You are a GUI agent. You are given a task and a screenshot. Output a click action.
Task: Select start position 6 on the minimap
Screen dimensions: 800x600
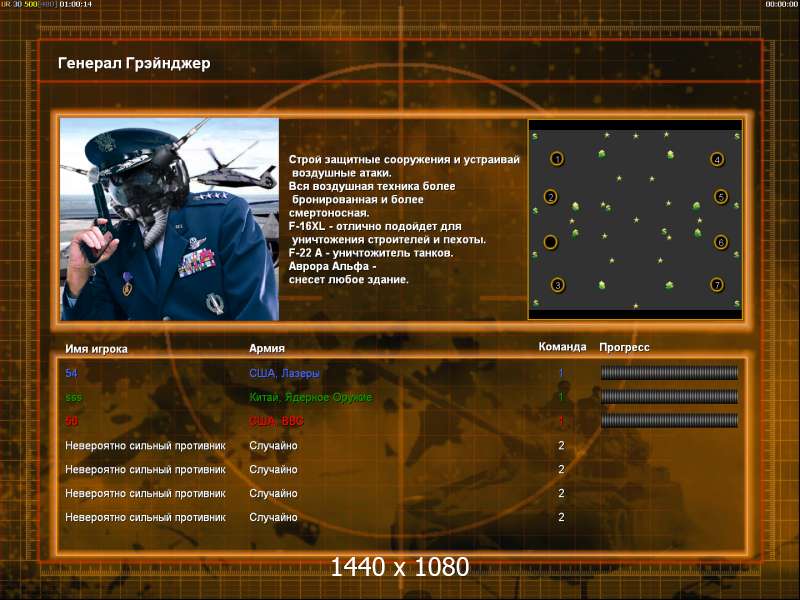click(721, 242)
